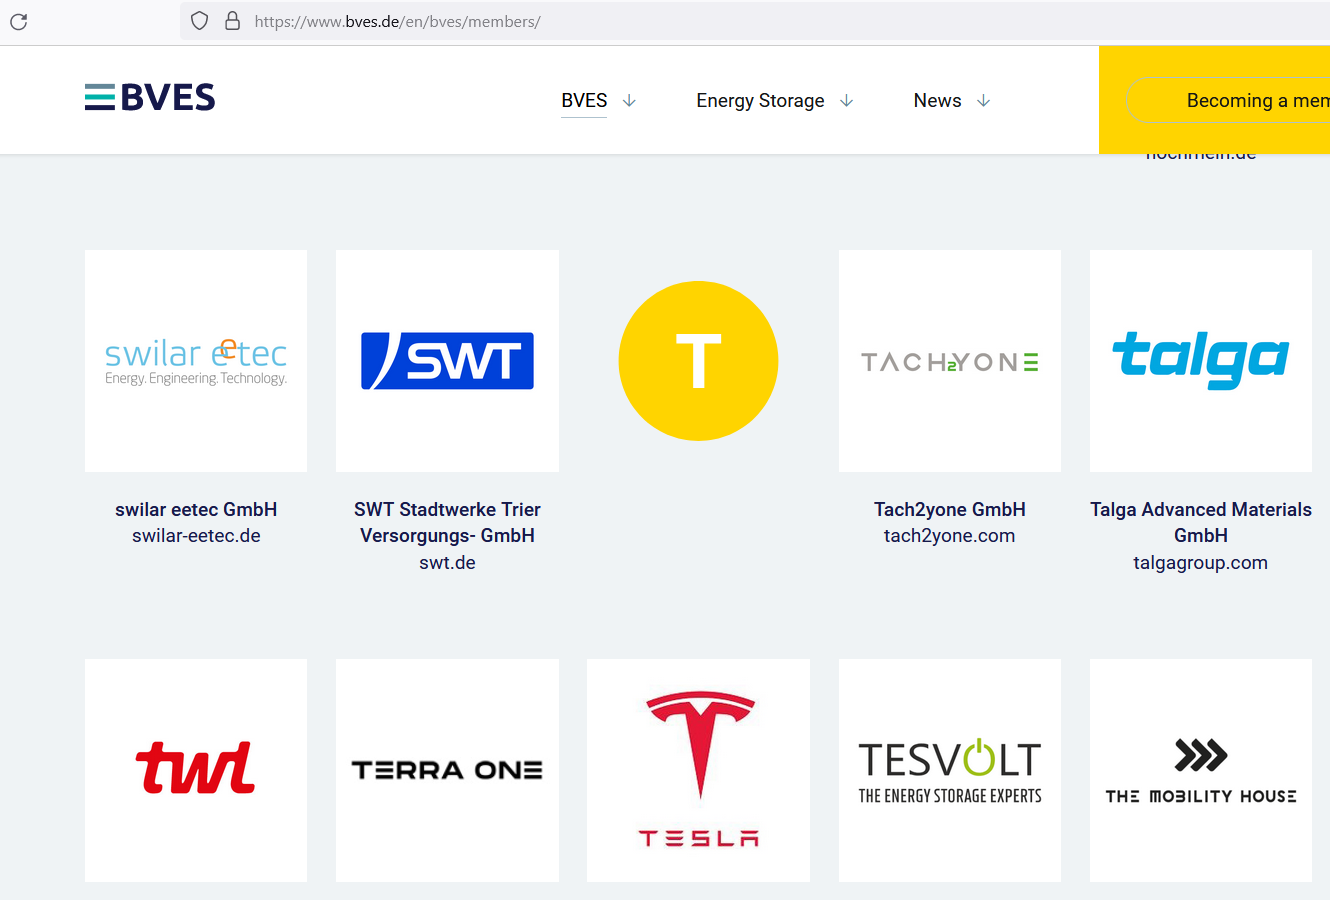
Task: Open the Tach2yone logo tile
Action: (x=950, y=361)
